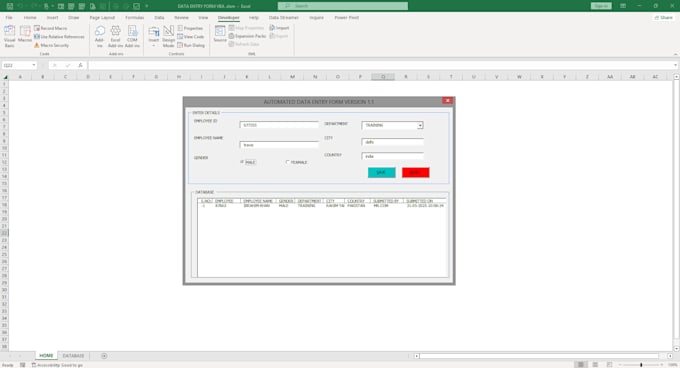680x368 pixels.
Task: Open the File tab
Action: point(9,18)
